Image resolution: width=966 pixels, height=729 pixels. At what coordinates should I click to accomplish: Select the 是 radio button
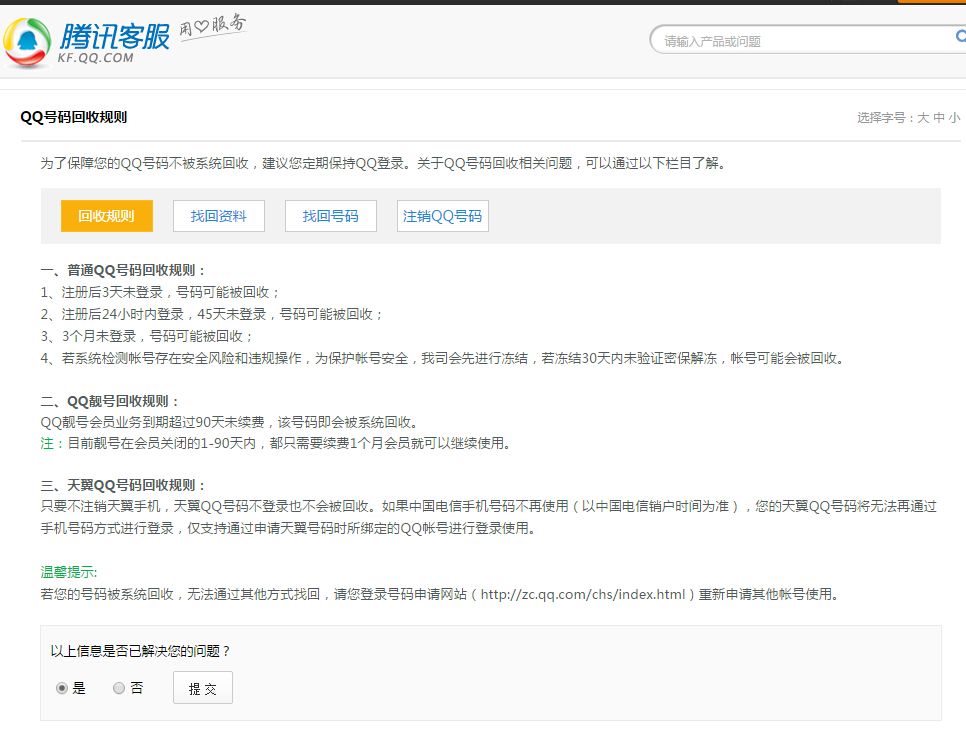click(x=62, y=688)
